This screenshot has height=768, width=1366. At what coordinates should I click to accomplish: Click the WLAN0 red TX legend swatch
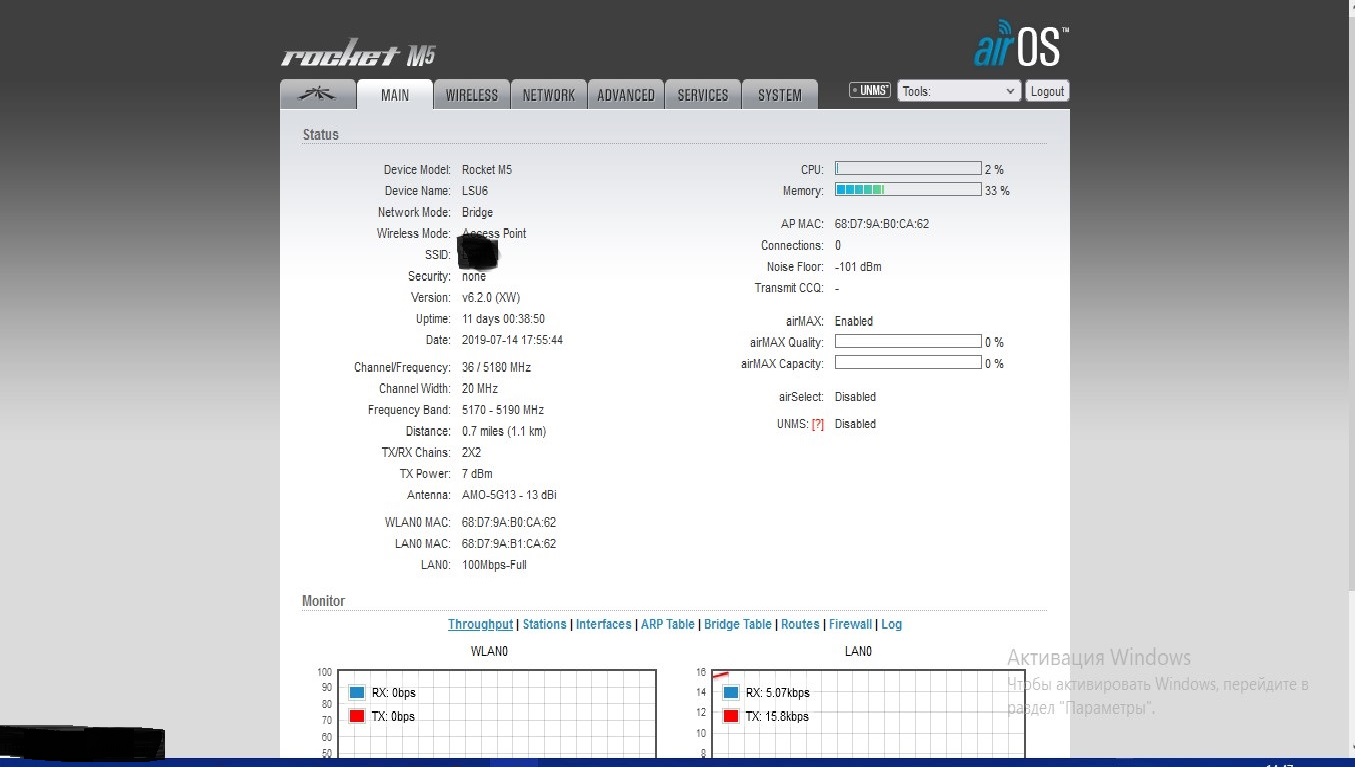click(x=357, y=716)
